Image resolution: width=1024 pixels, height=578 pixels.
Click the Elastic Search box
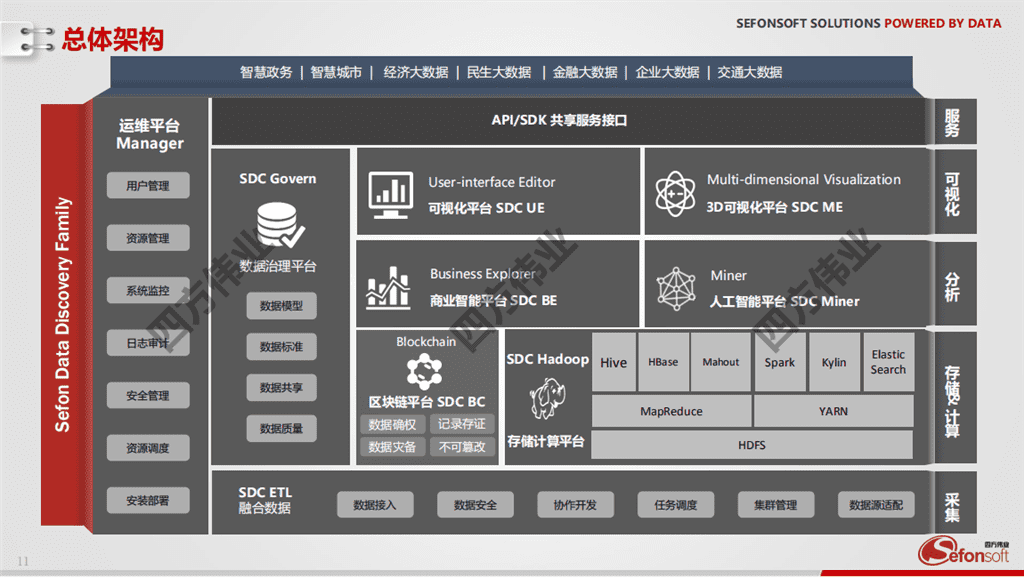(887, 362)
